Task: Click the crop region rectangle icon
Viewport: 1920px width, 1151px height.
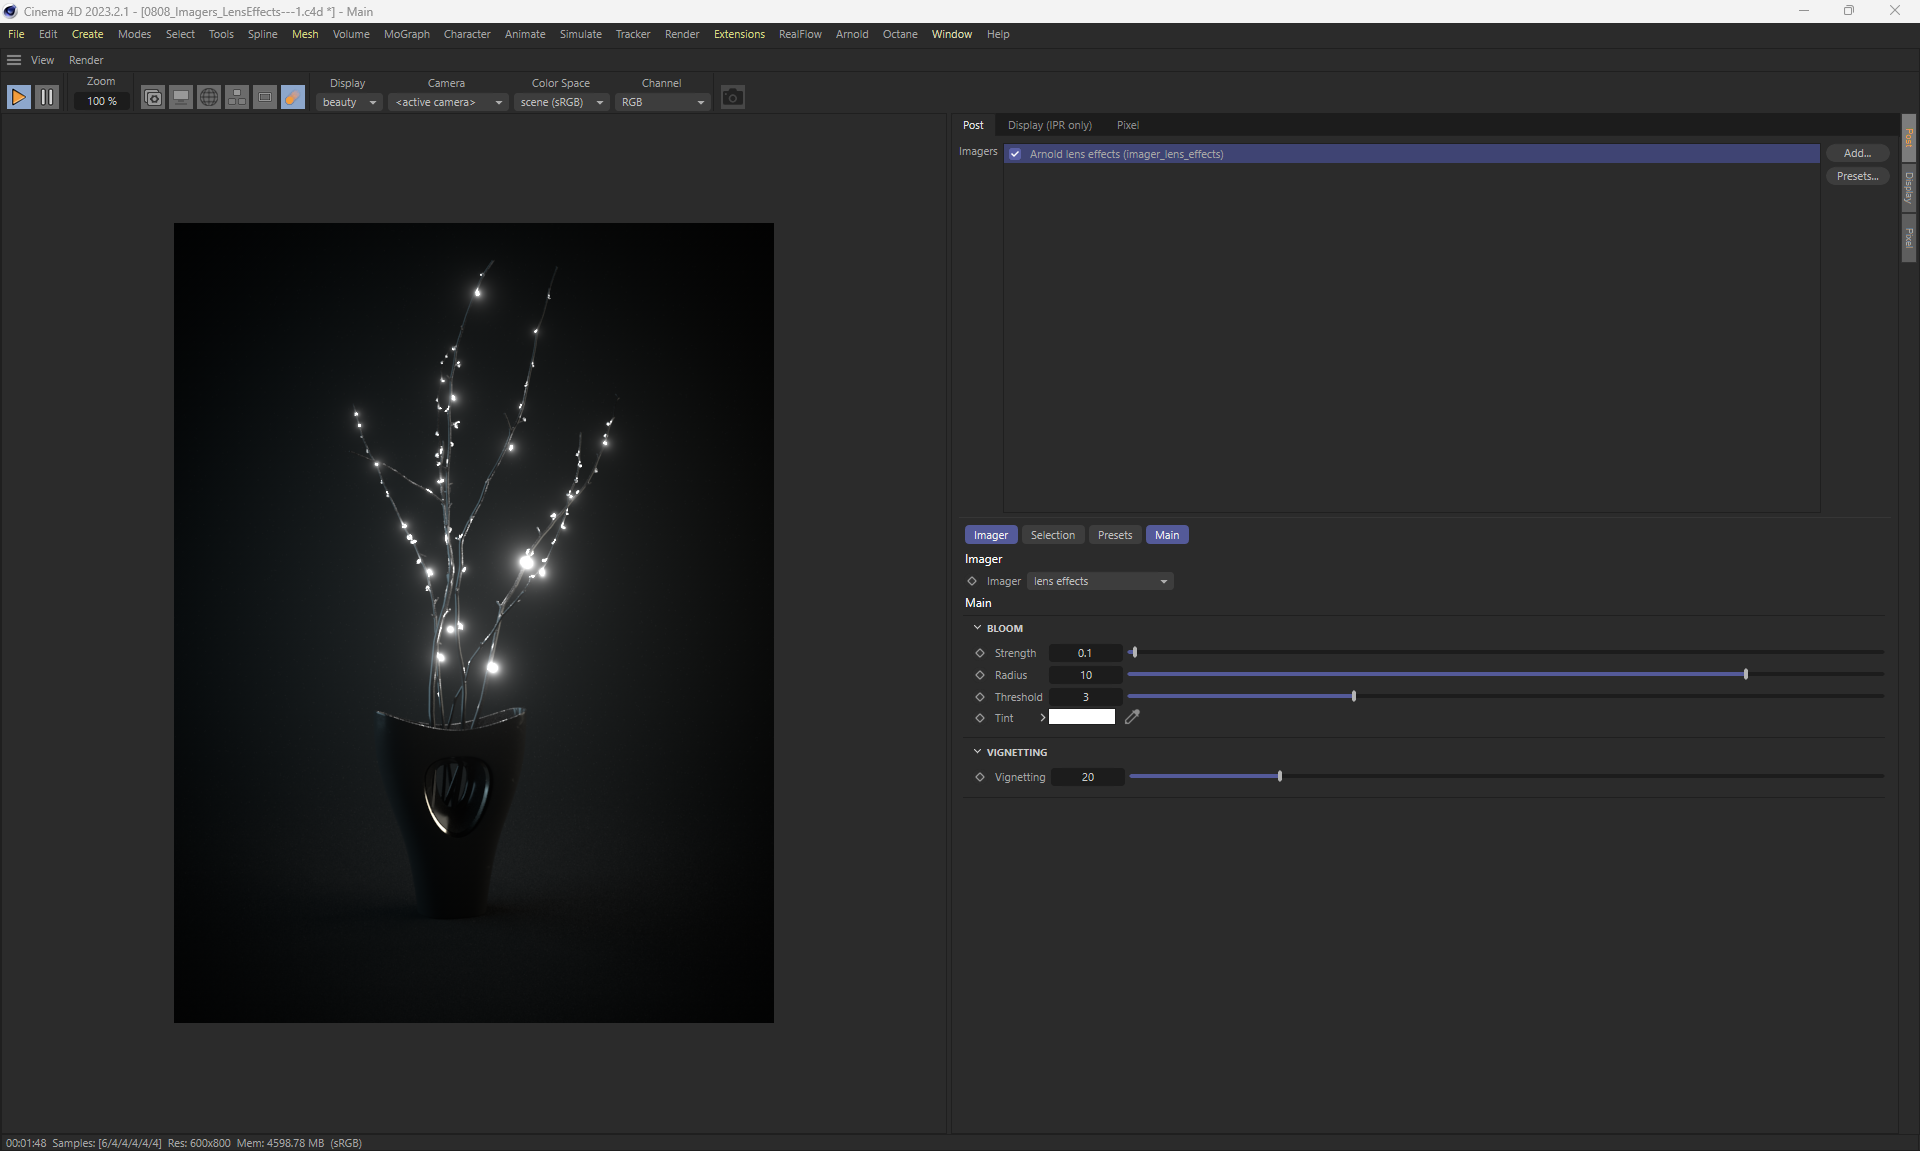Action: point(265,97)
